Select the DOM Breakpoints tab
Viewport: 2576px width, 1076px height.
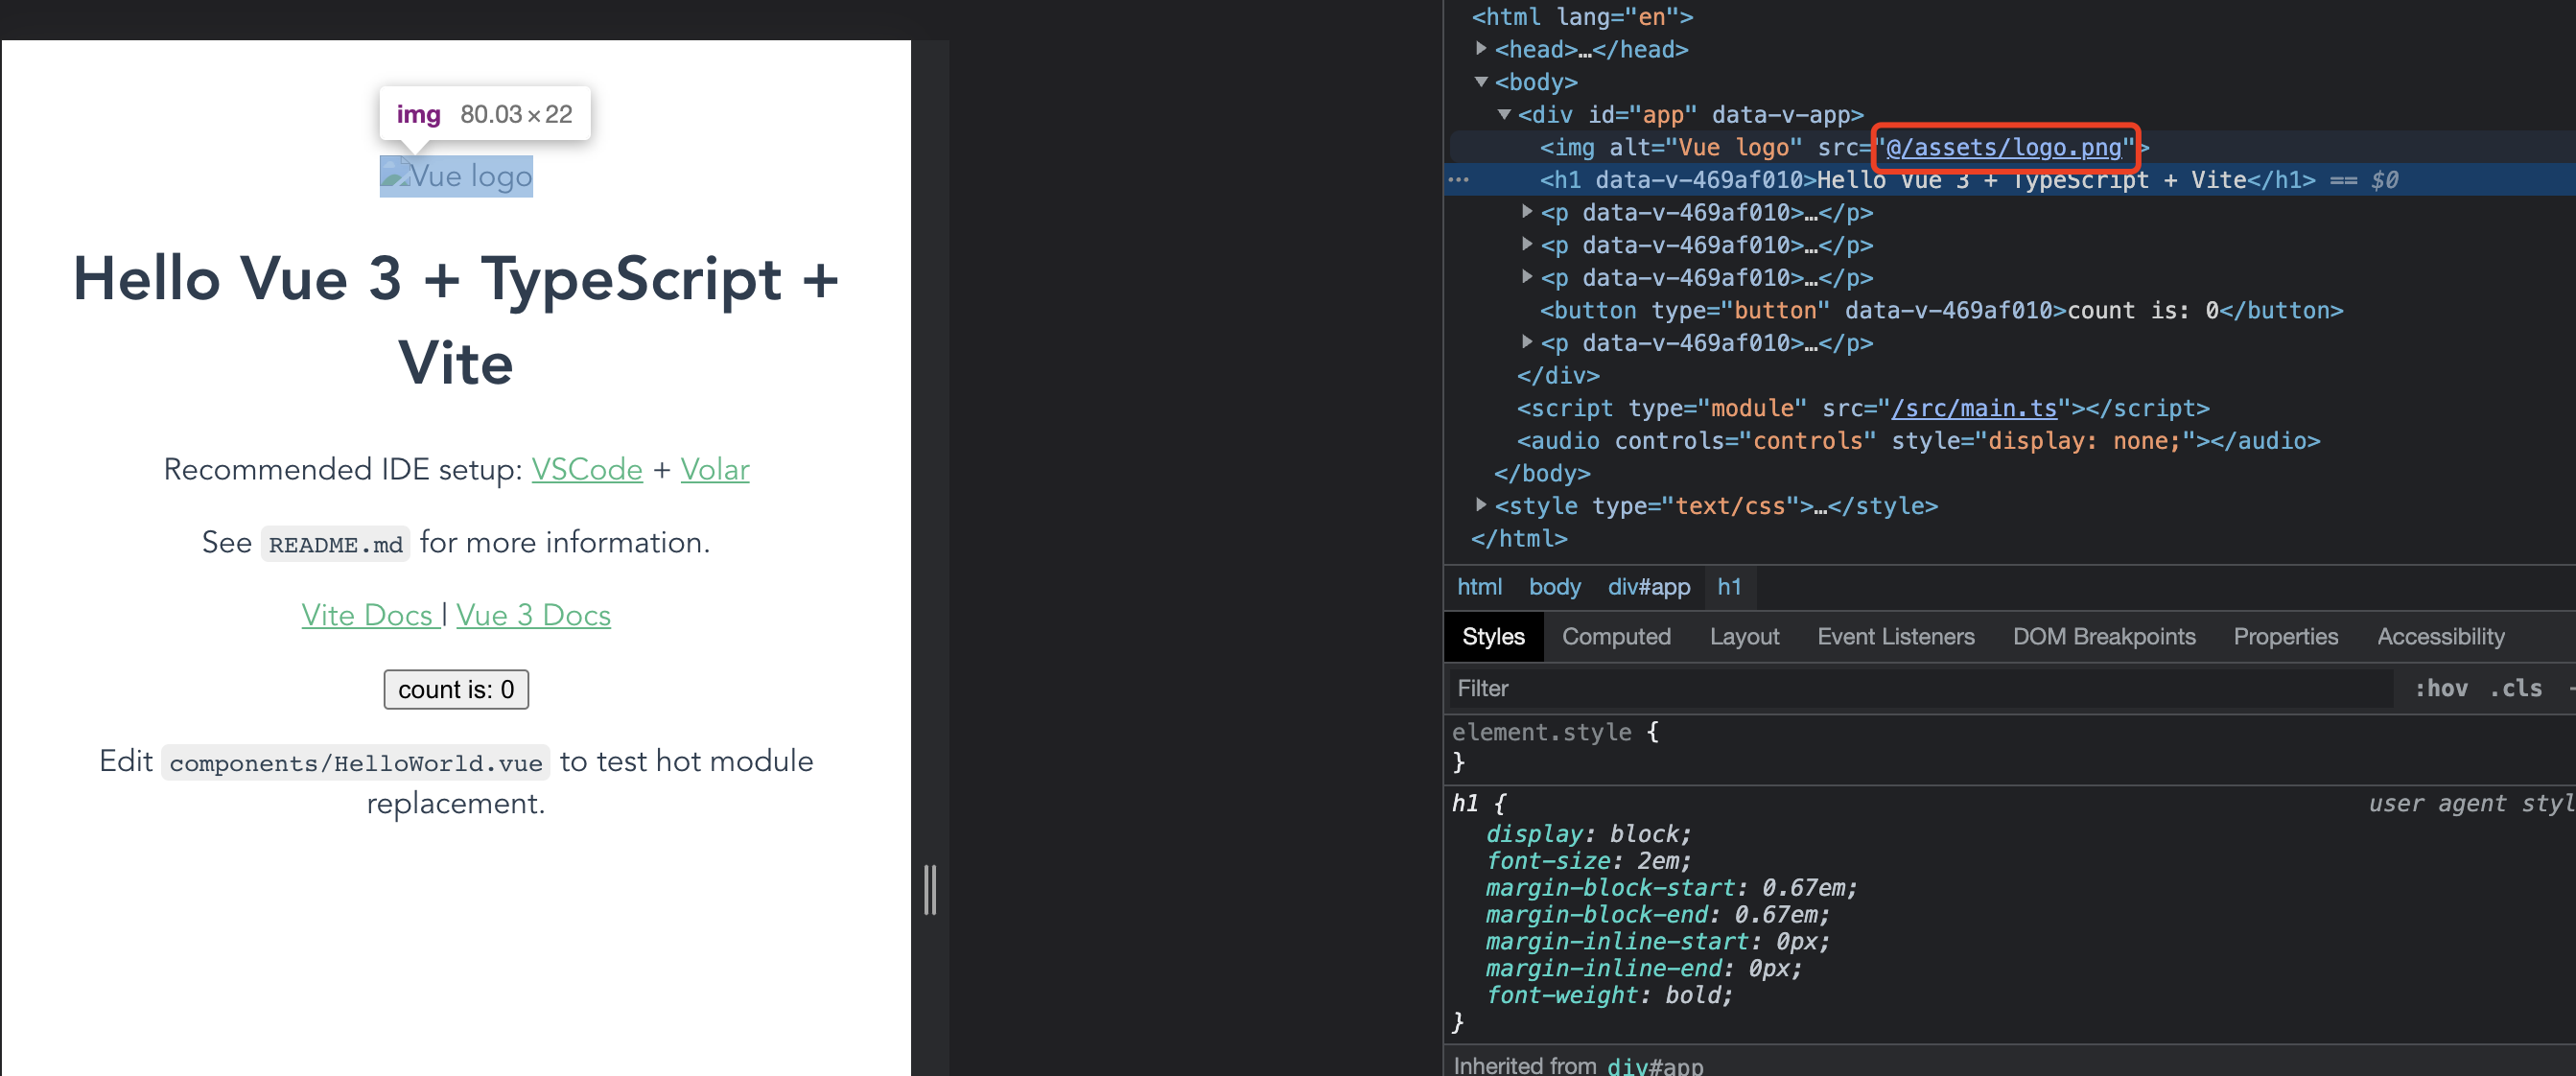2104,636
